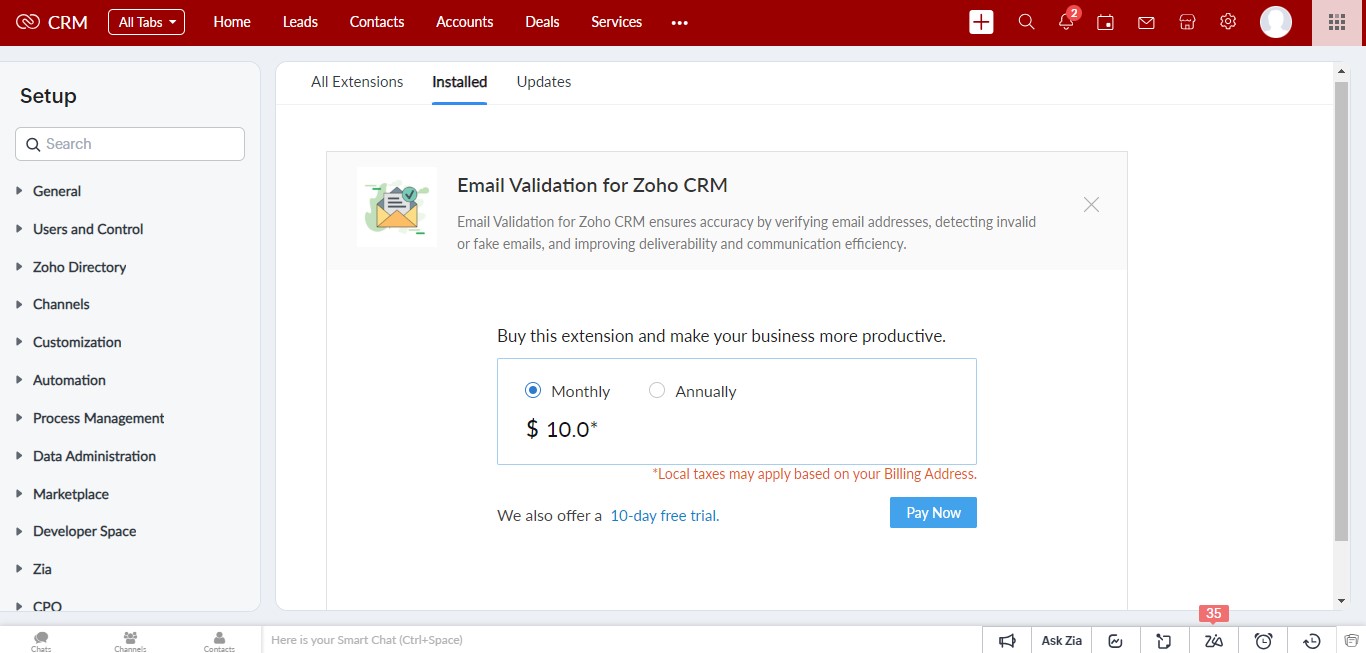Image resolution: width=1366 pixels, height=653 pixels.
Task: Expand General setup section
Action: 57,191
